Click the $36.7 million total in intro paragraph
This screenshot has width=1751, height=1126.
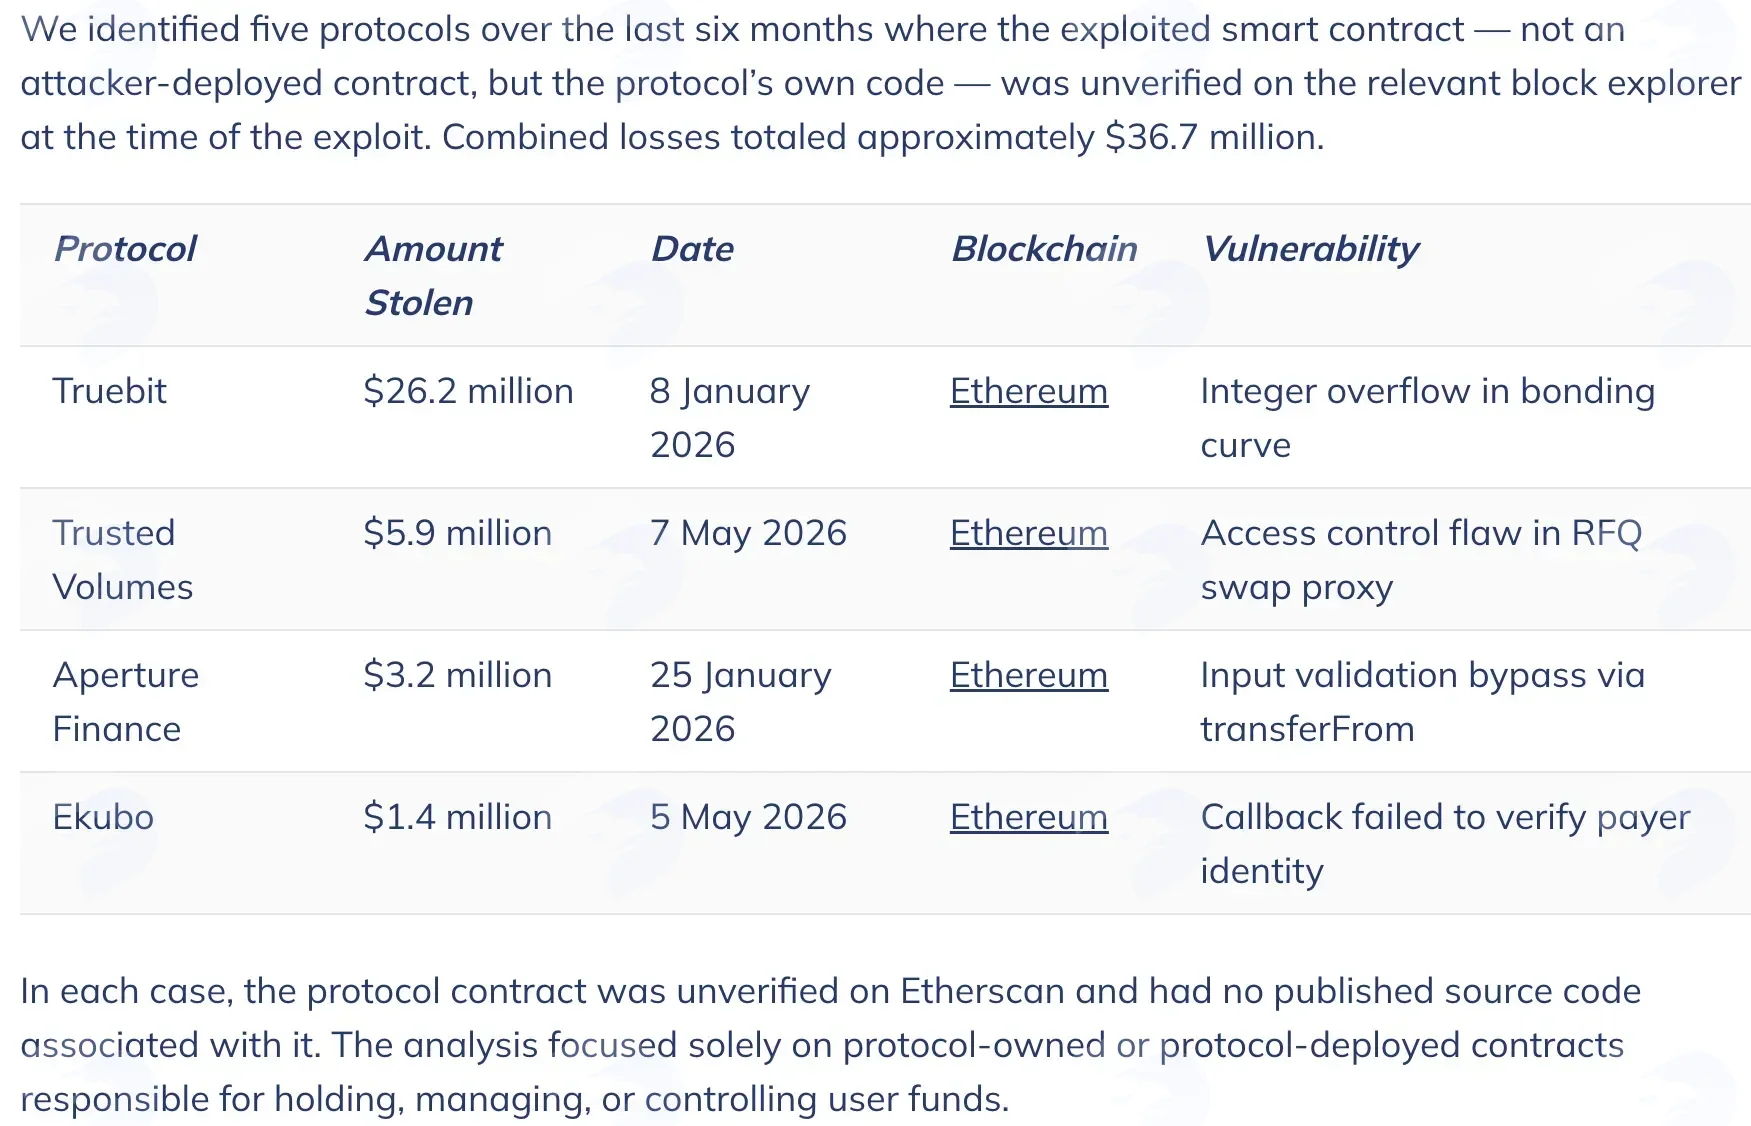click(1213, 137)
